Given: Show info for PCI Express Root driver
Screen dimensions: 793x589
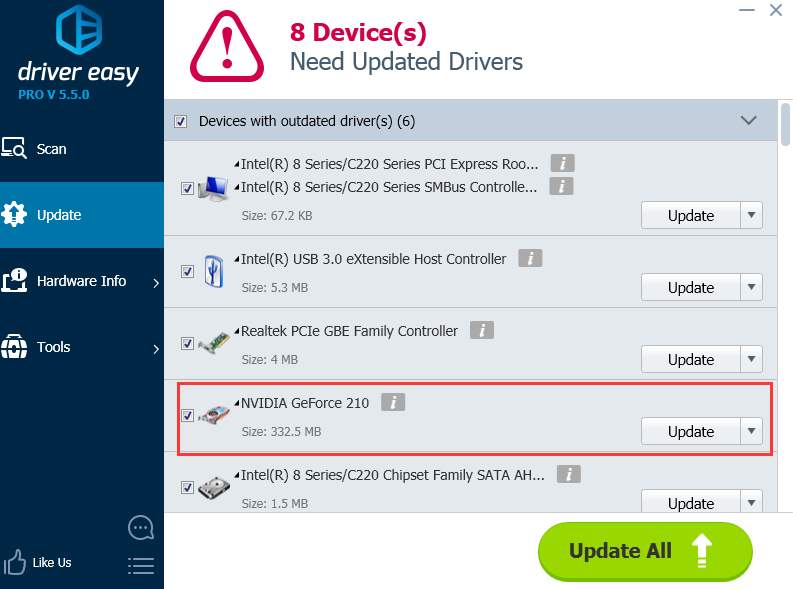Looking at the screenshot, I should 562,163.
